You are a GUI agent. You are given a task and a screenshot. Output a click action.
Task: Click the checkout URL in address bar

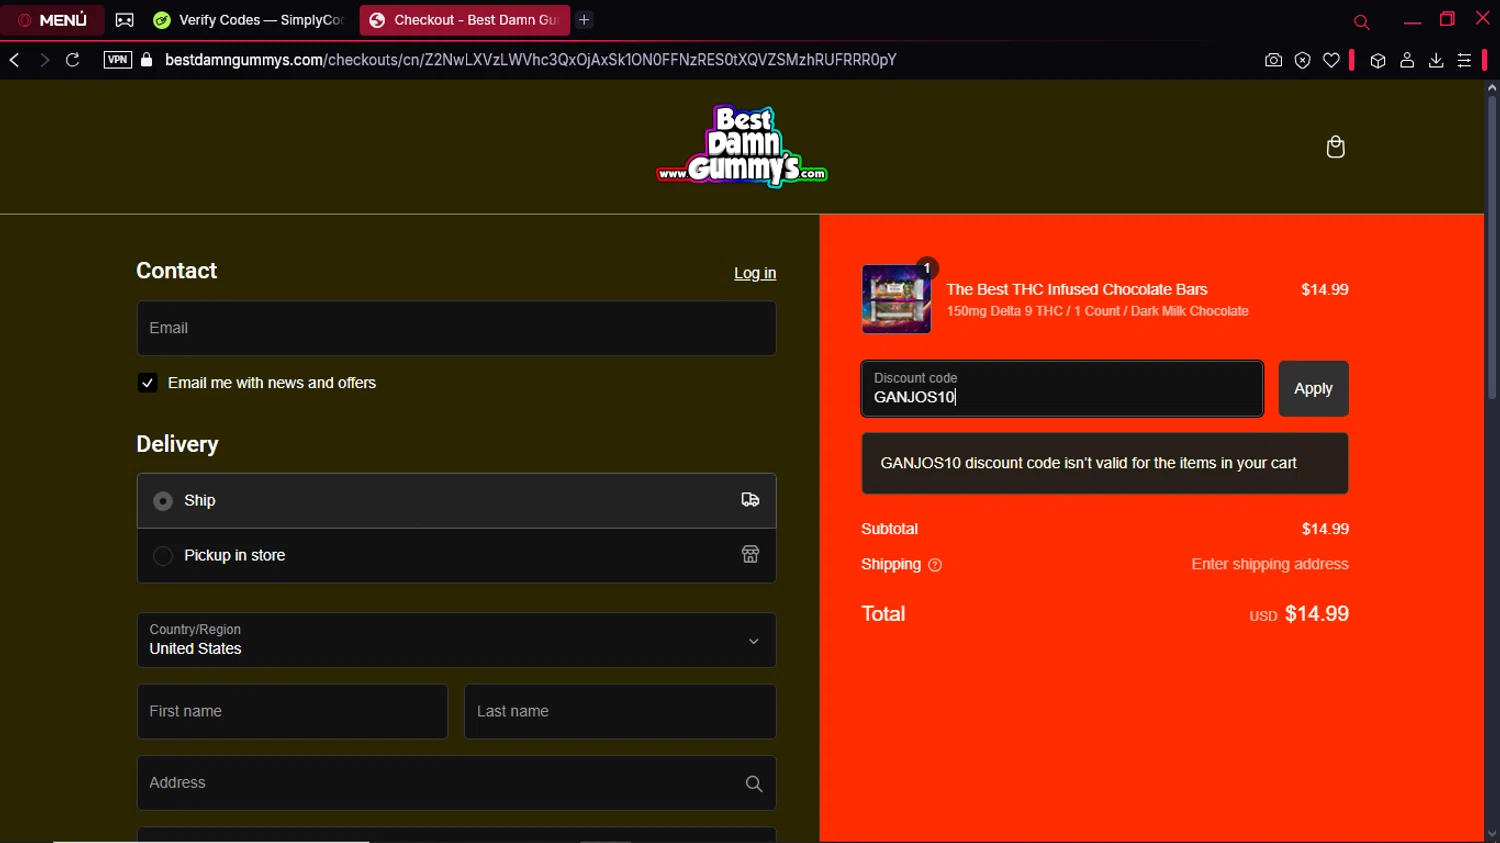point(530,60)
